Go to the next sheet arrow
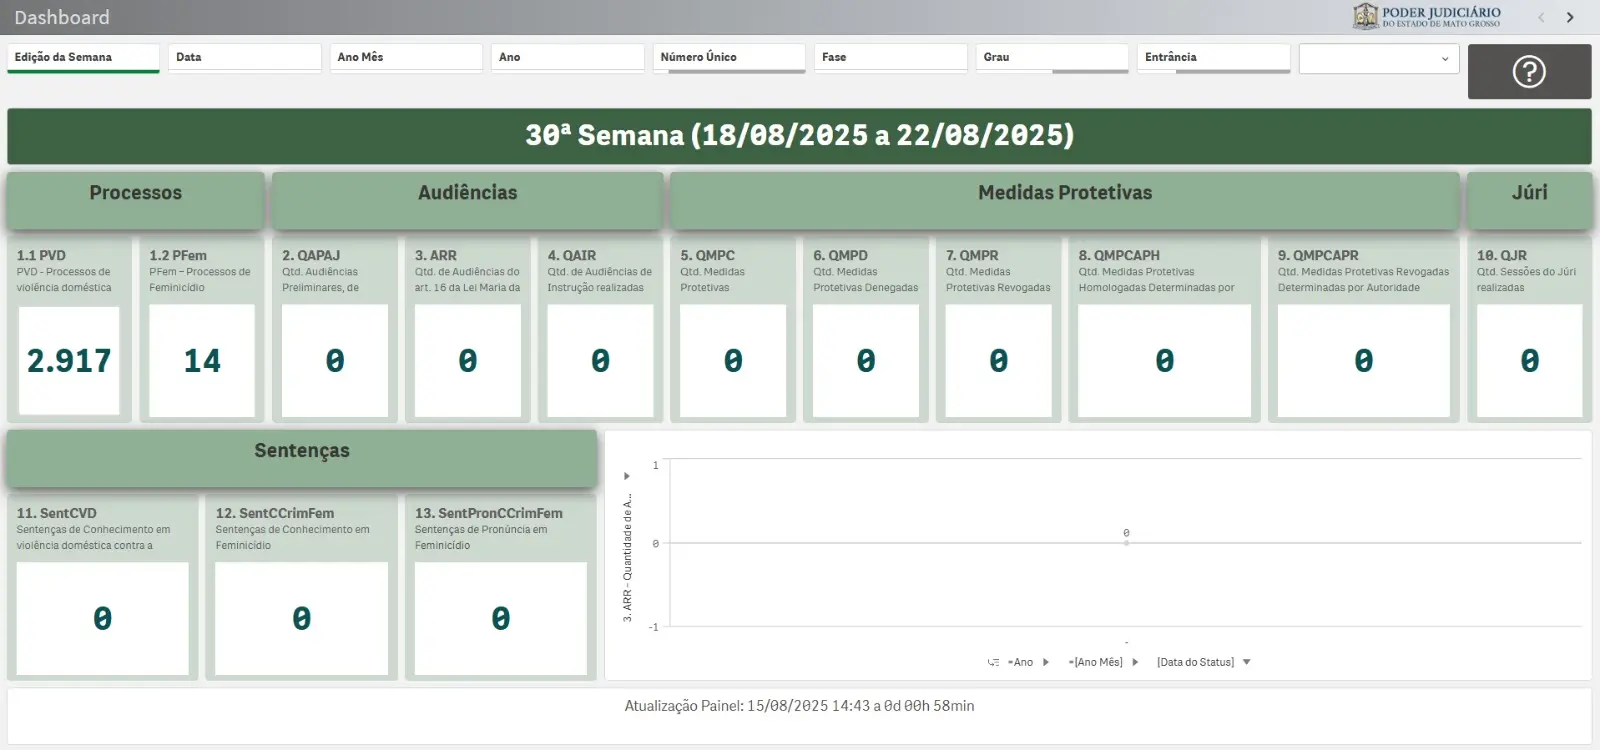Image resolution: width=1600 pixels, height=750 pixels. 1570,17
